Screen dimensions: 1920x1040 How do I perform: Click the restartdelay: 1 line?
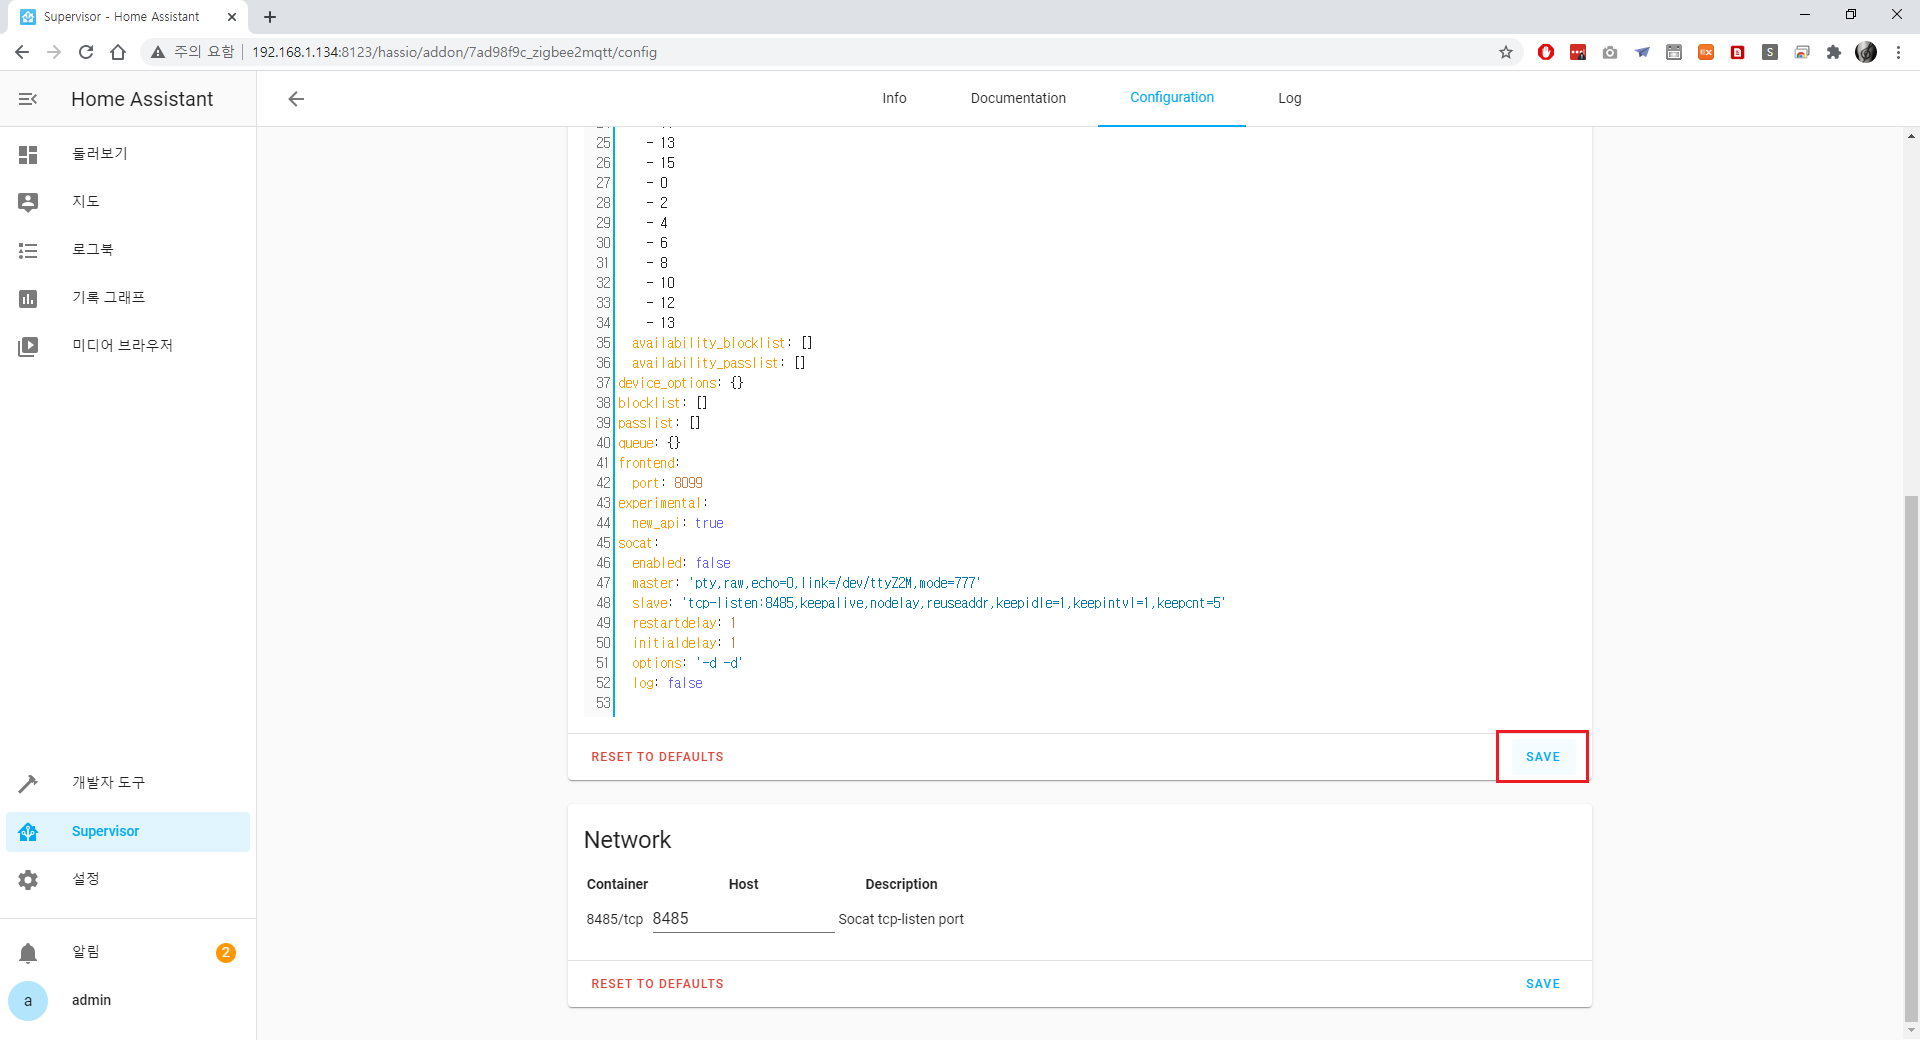[x=684, y=623]
